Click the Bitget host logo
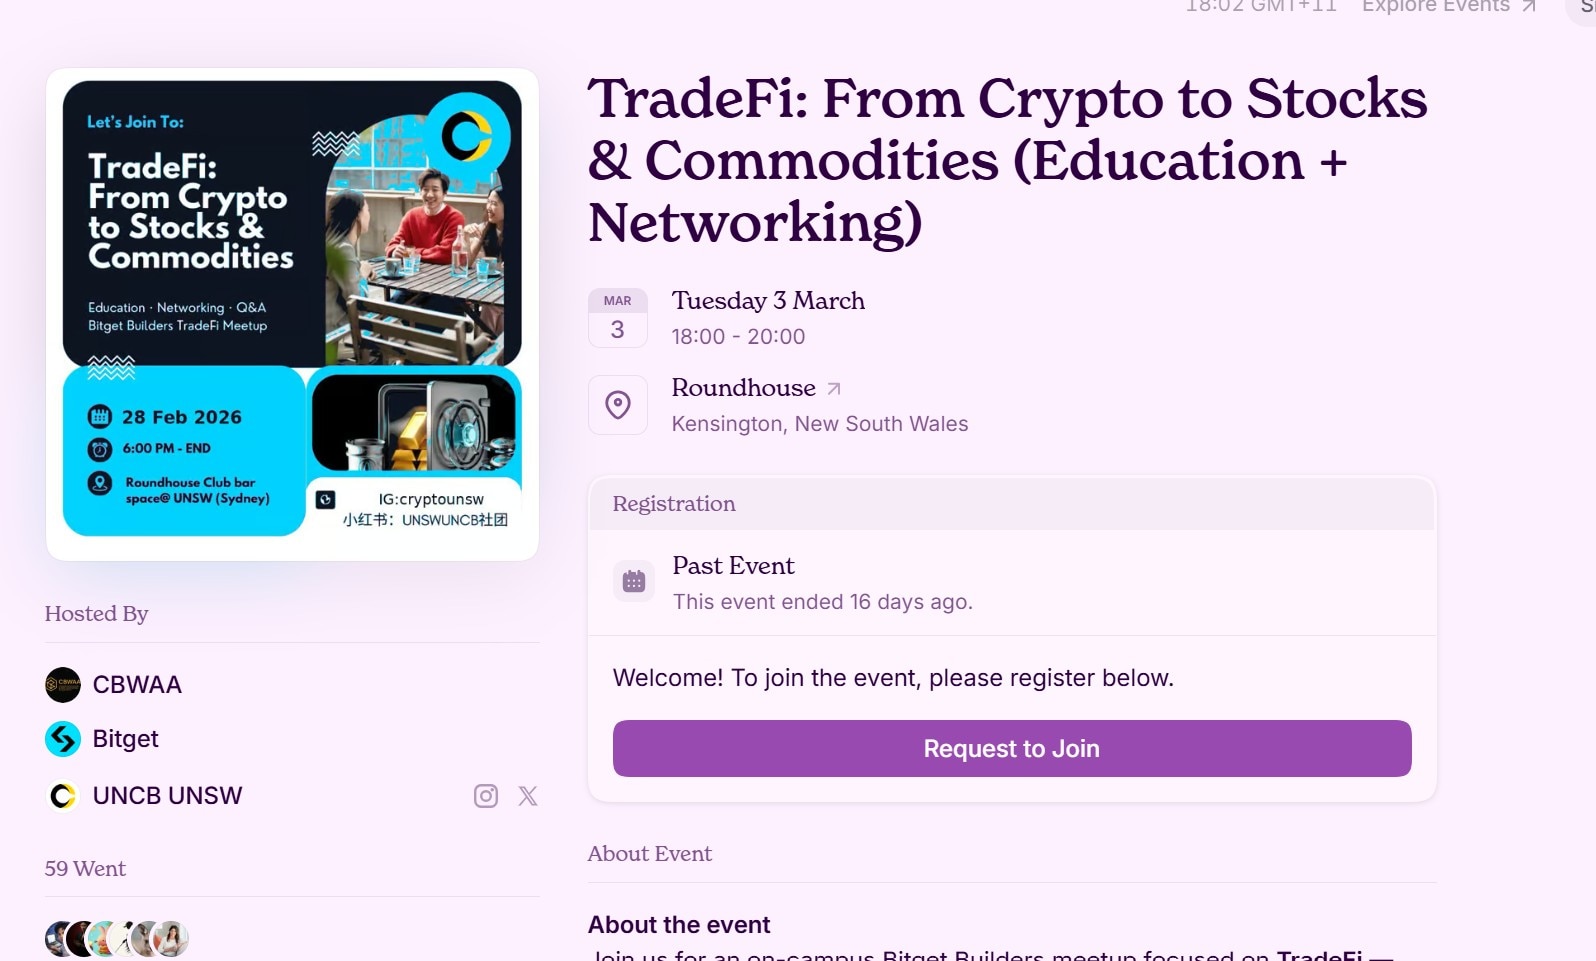Viewport: 1596px width, 961px height. click(x=62, y=739)
